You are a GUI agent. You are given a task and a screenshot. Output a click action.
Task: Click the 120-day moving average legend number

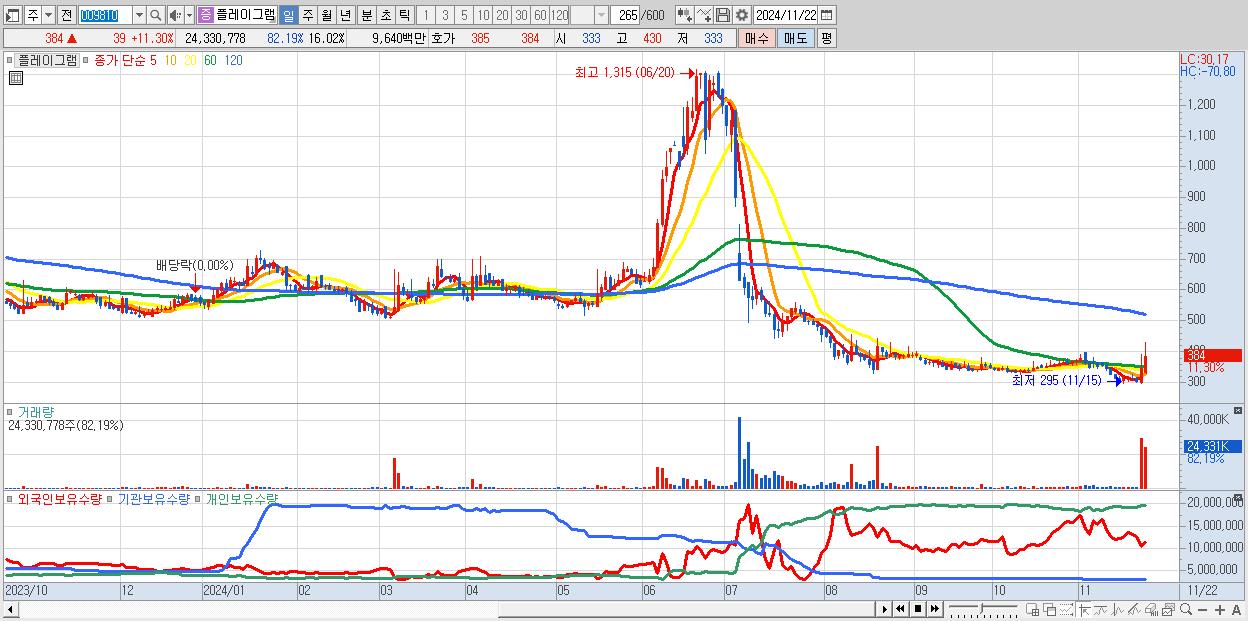[x=233, y=60]
